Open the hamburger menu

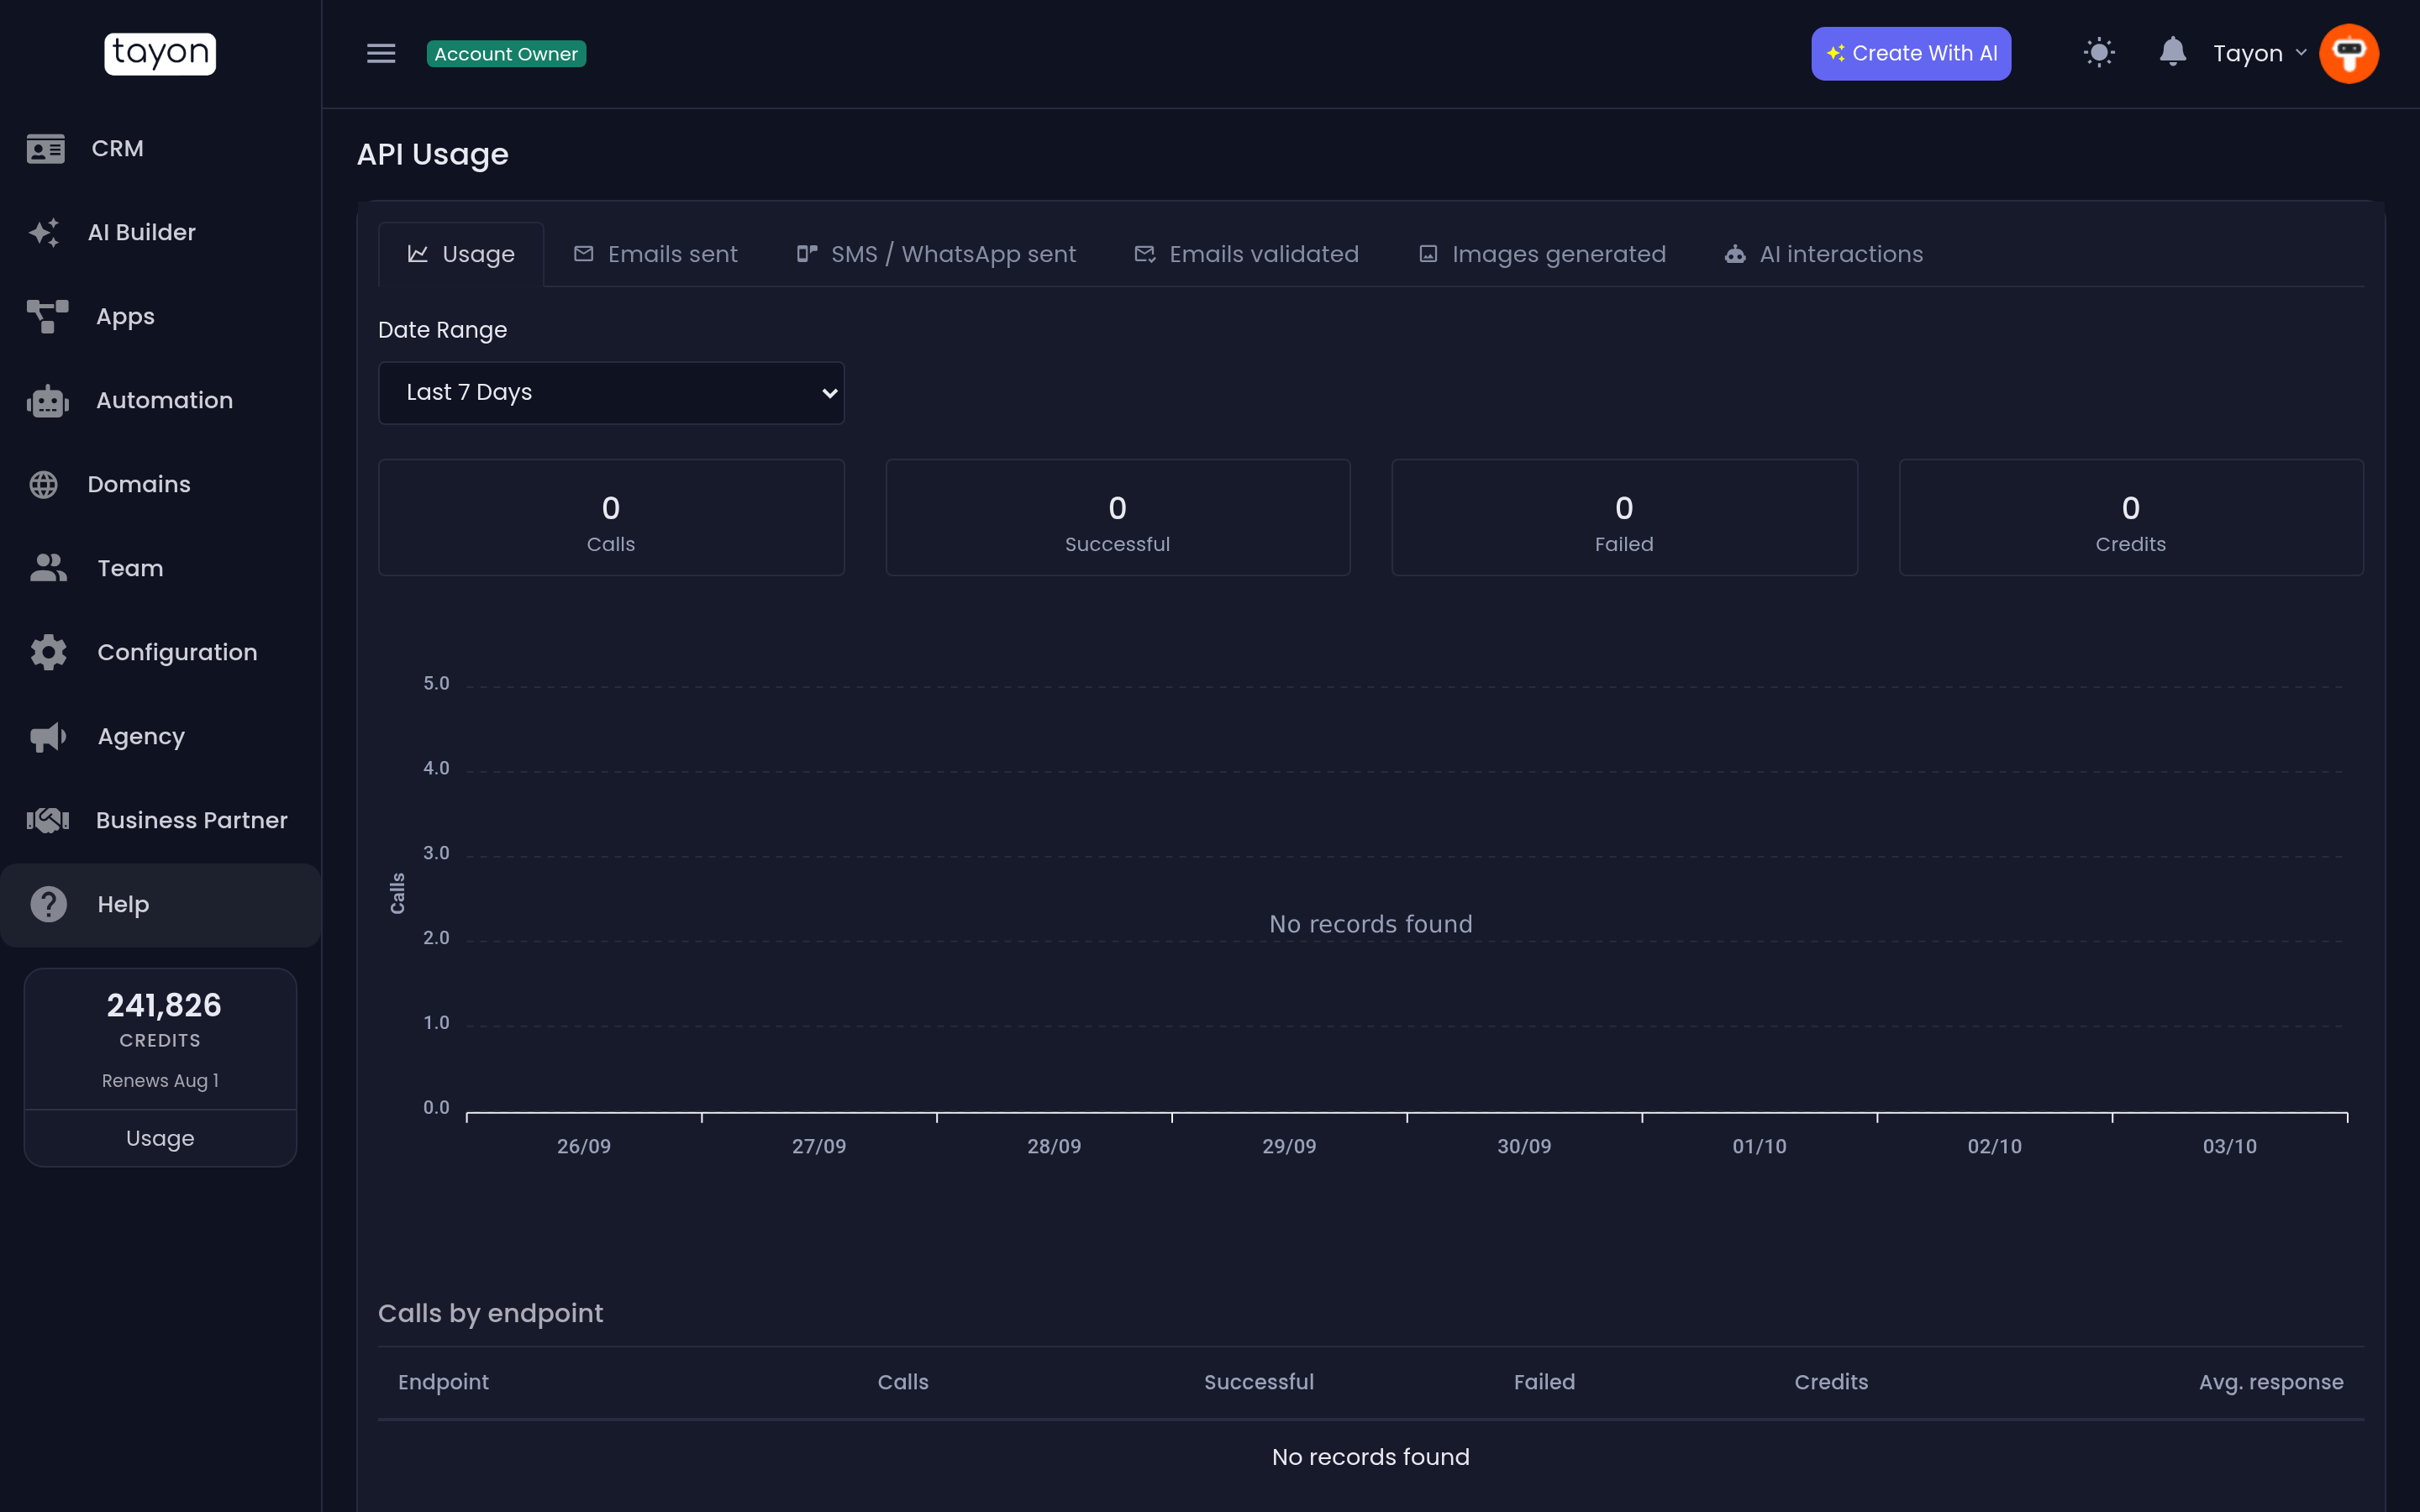click(x=381, y=54)
